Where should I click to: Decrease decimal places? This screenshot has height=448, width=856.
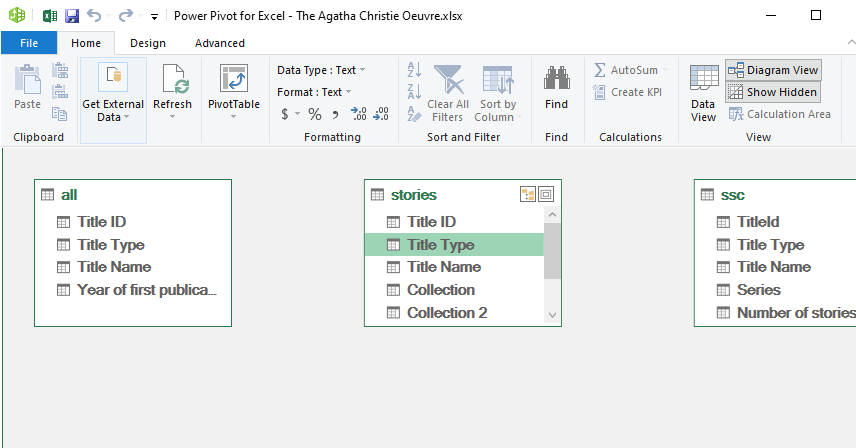pos(381,114)
